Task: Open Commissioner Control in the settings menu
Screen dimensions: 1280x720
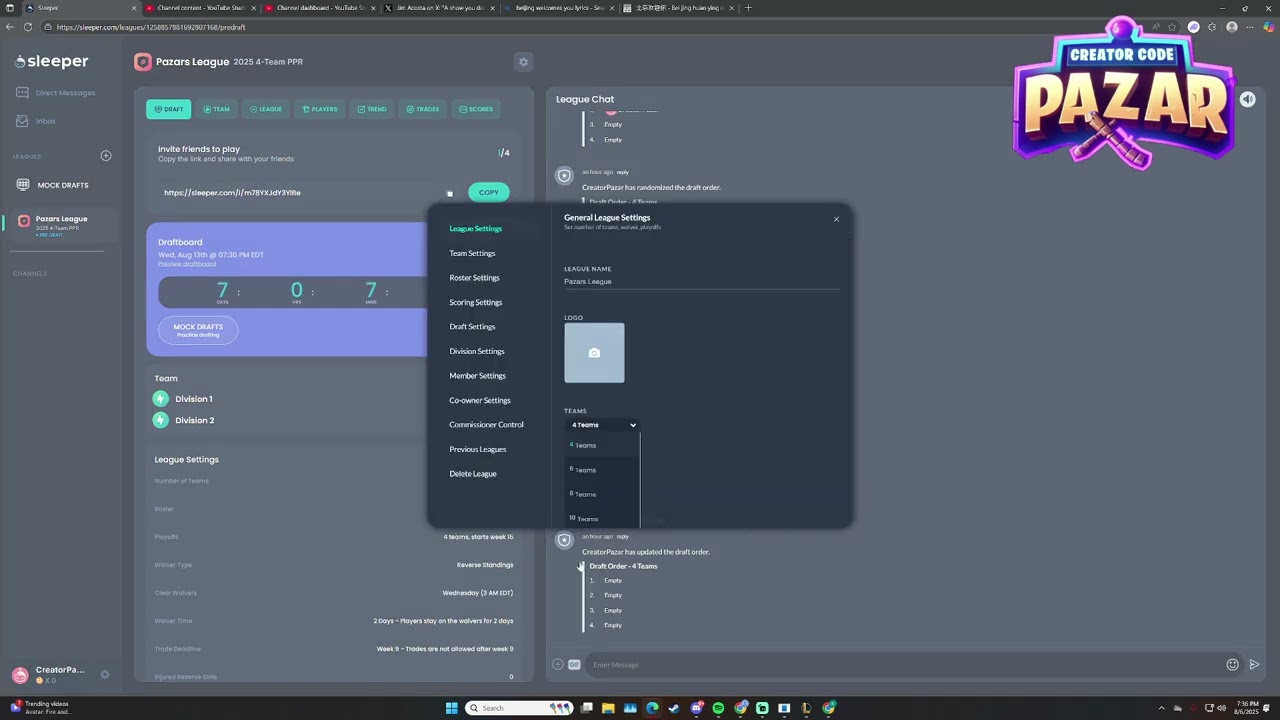Action: pyautogui.click(x=486, y=425)
